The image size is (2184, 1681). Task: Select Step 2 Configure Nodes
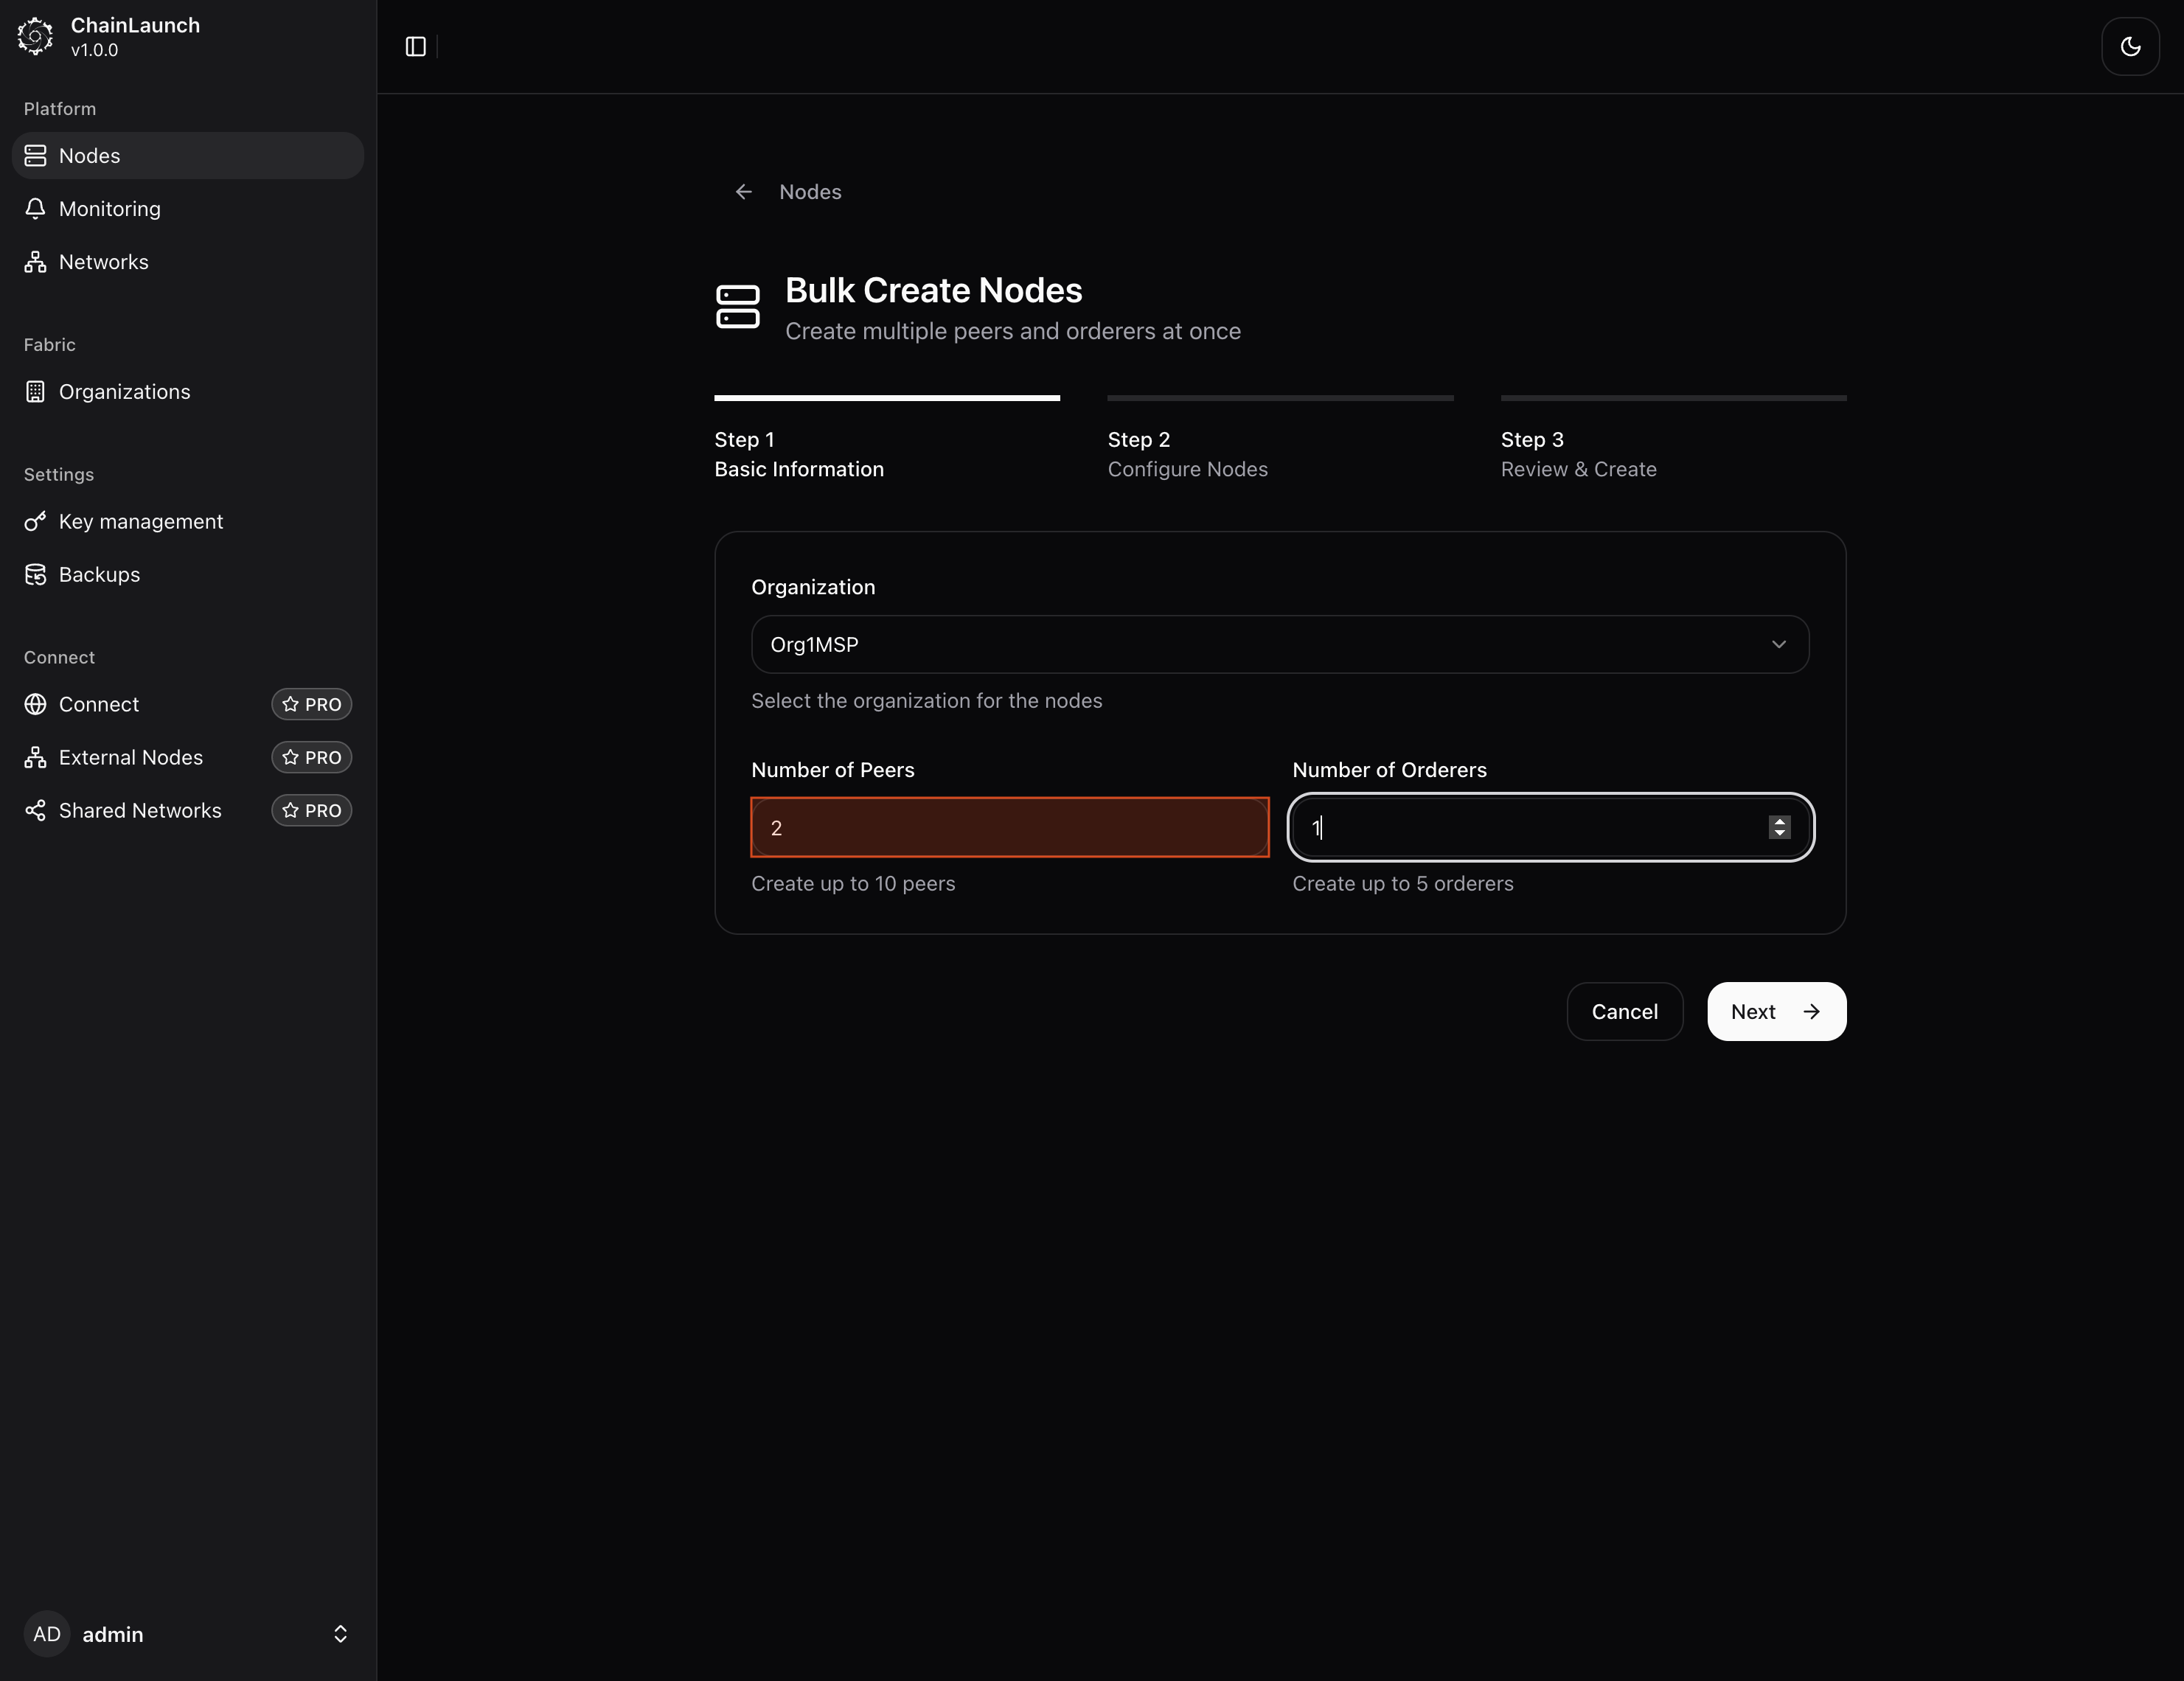pyautogui.click(x=1187, y=455)
